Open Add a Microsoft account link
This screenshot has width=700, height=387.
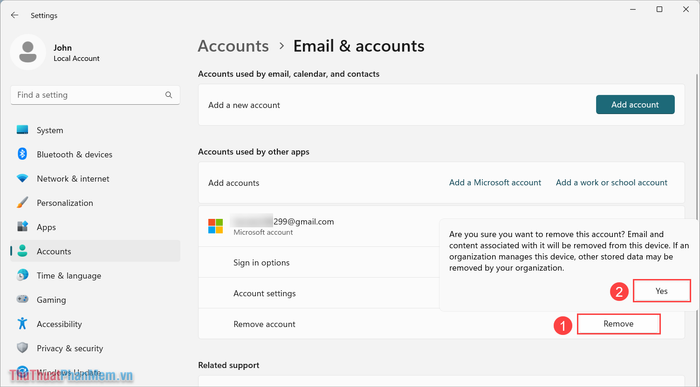click(495, 183)
